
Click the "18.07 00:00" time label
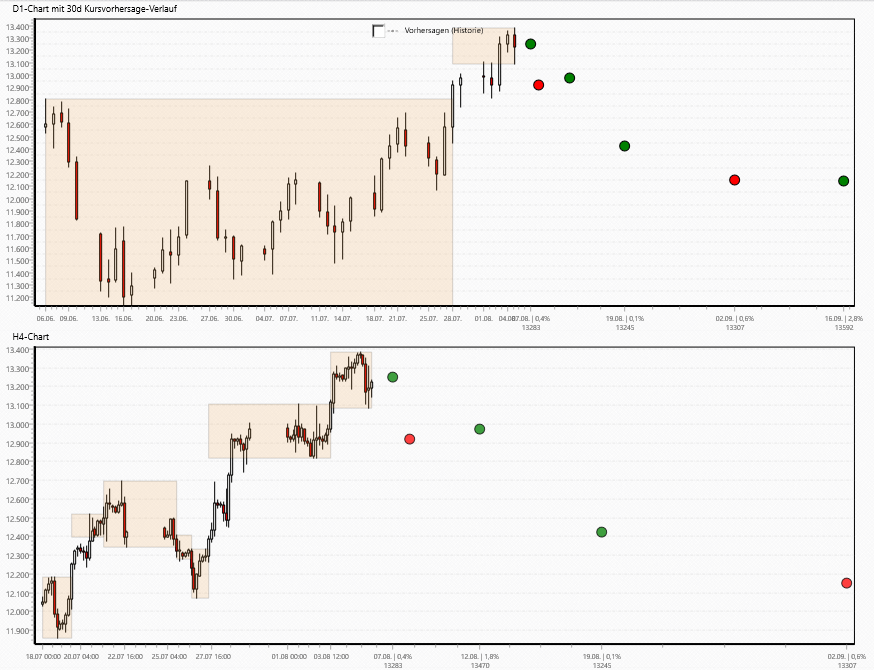coord(42,657)
